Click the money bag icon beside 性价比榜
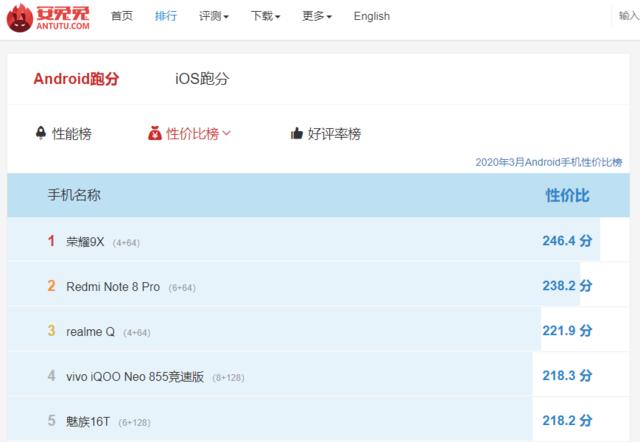This screenshot has height=442, width=640. [155, 133]
